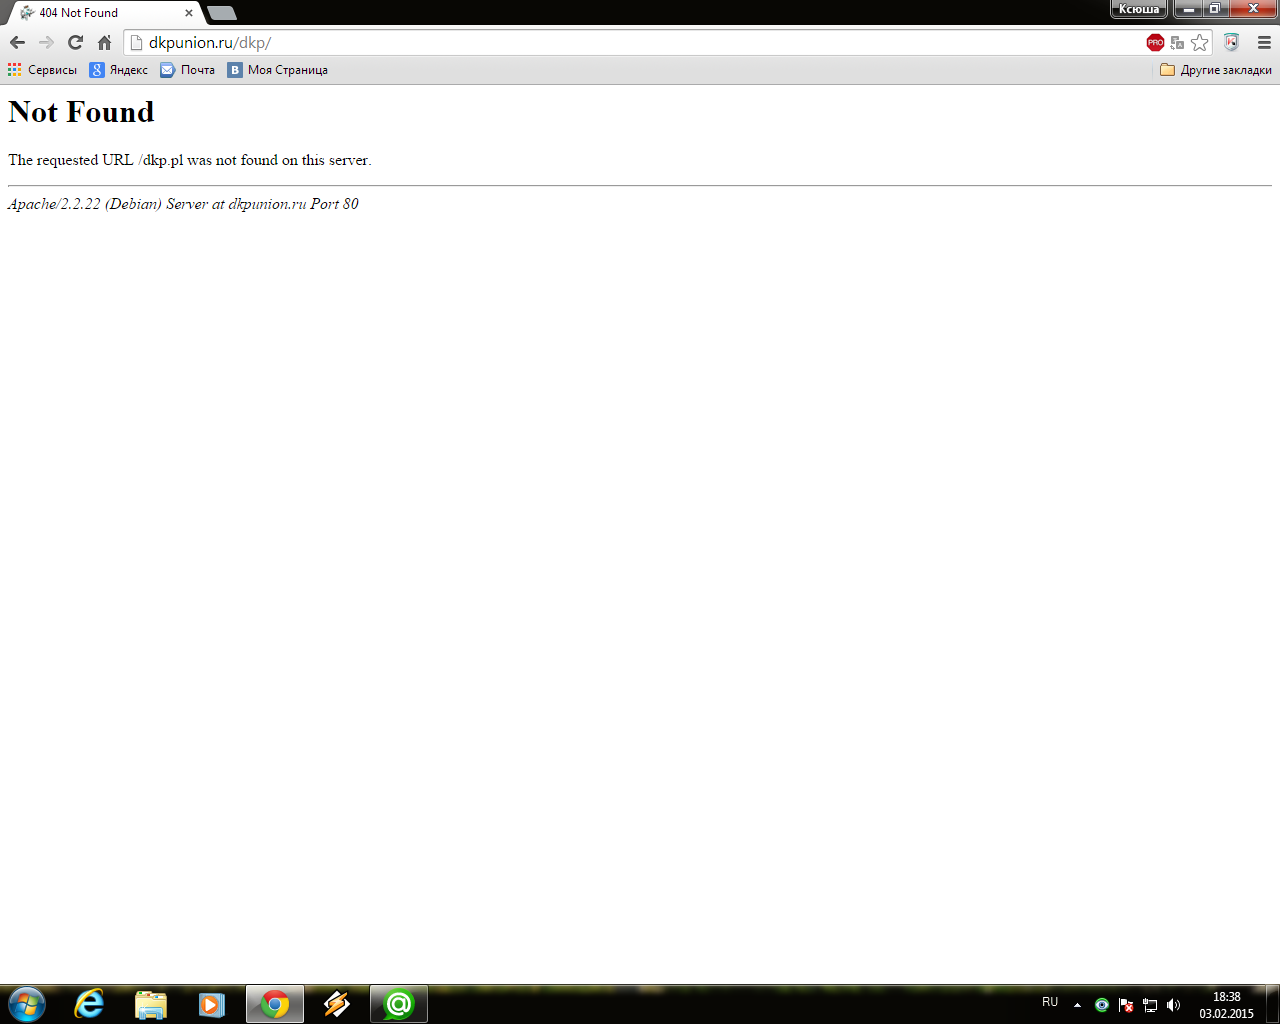Screen dimensions: 1280x1024
Task: Minimize the Chrome window
Action: pyautogui.click(x=1188, y=9)
